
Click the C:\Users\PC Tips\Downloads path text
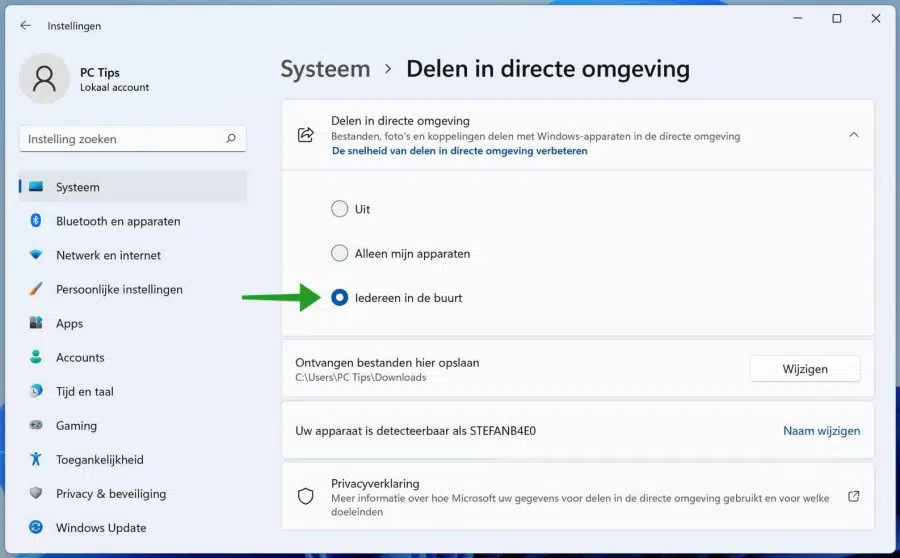point(360,377)
